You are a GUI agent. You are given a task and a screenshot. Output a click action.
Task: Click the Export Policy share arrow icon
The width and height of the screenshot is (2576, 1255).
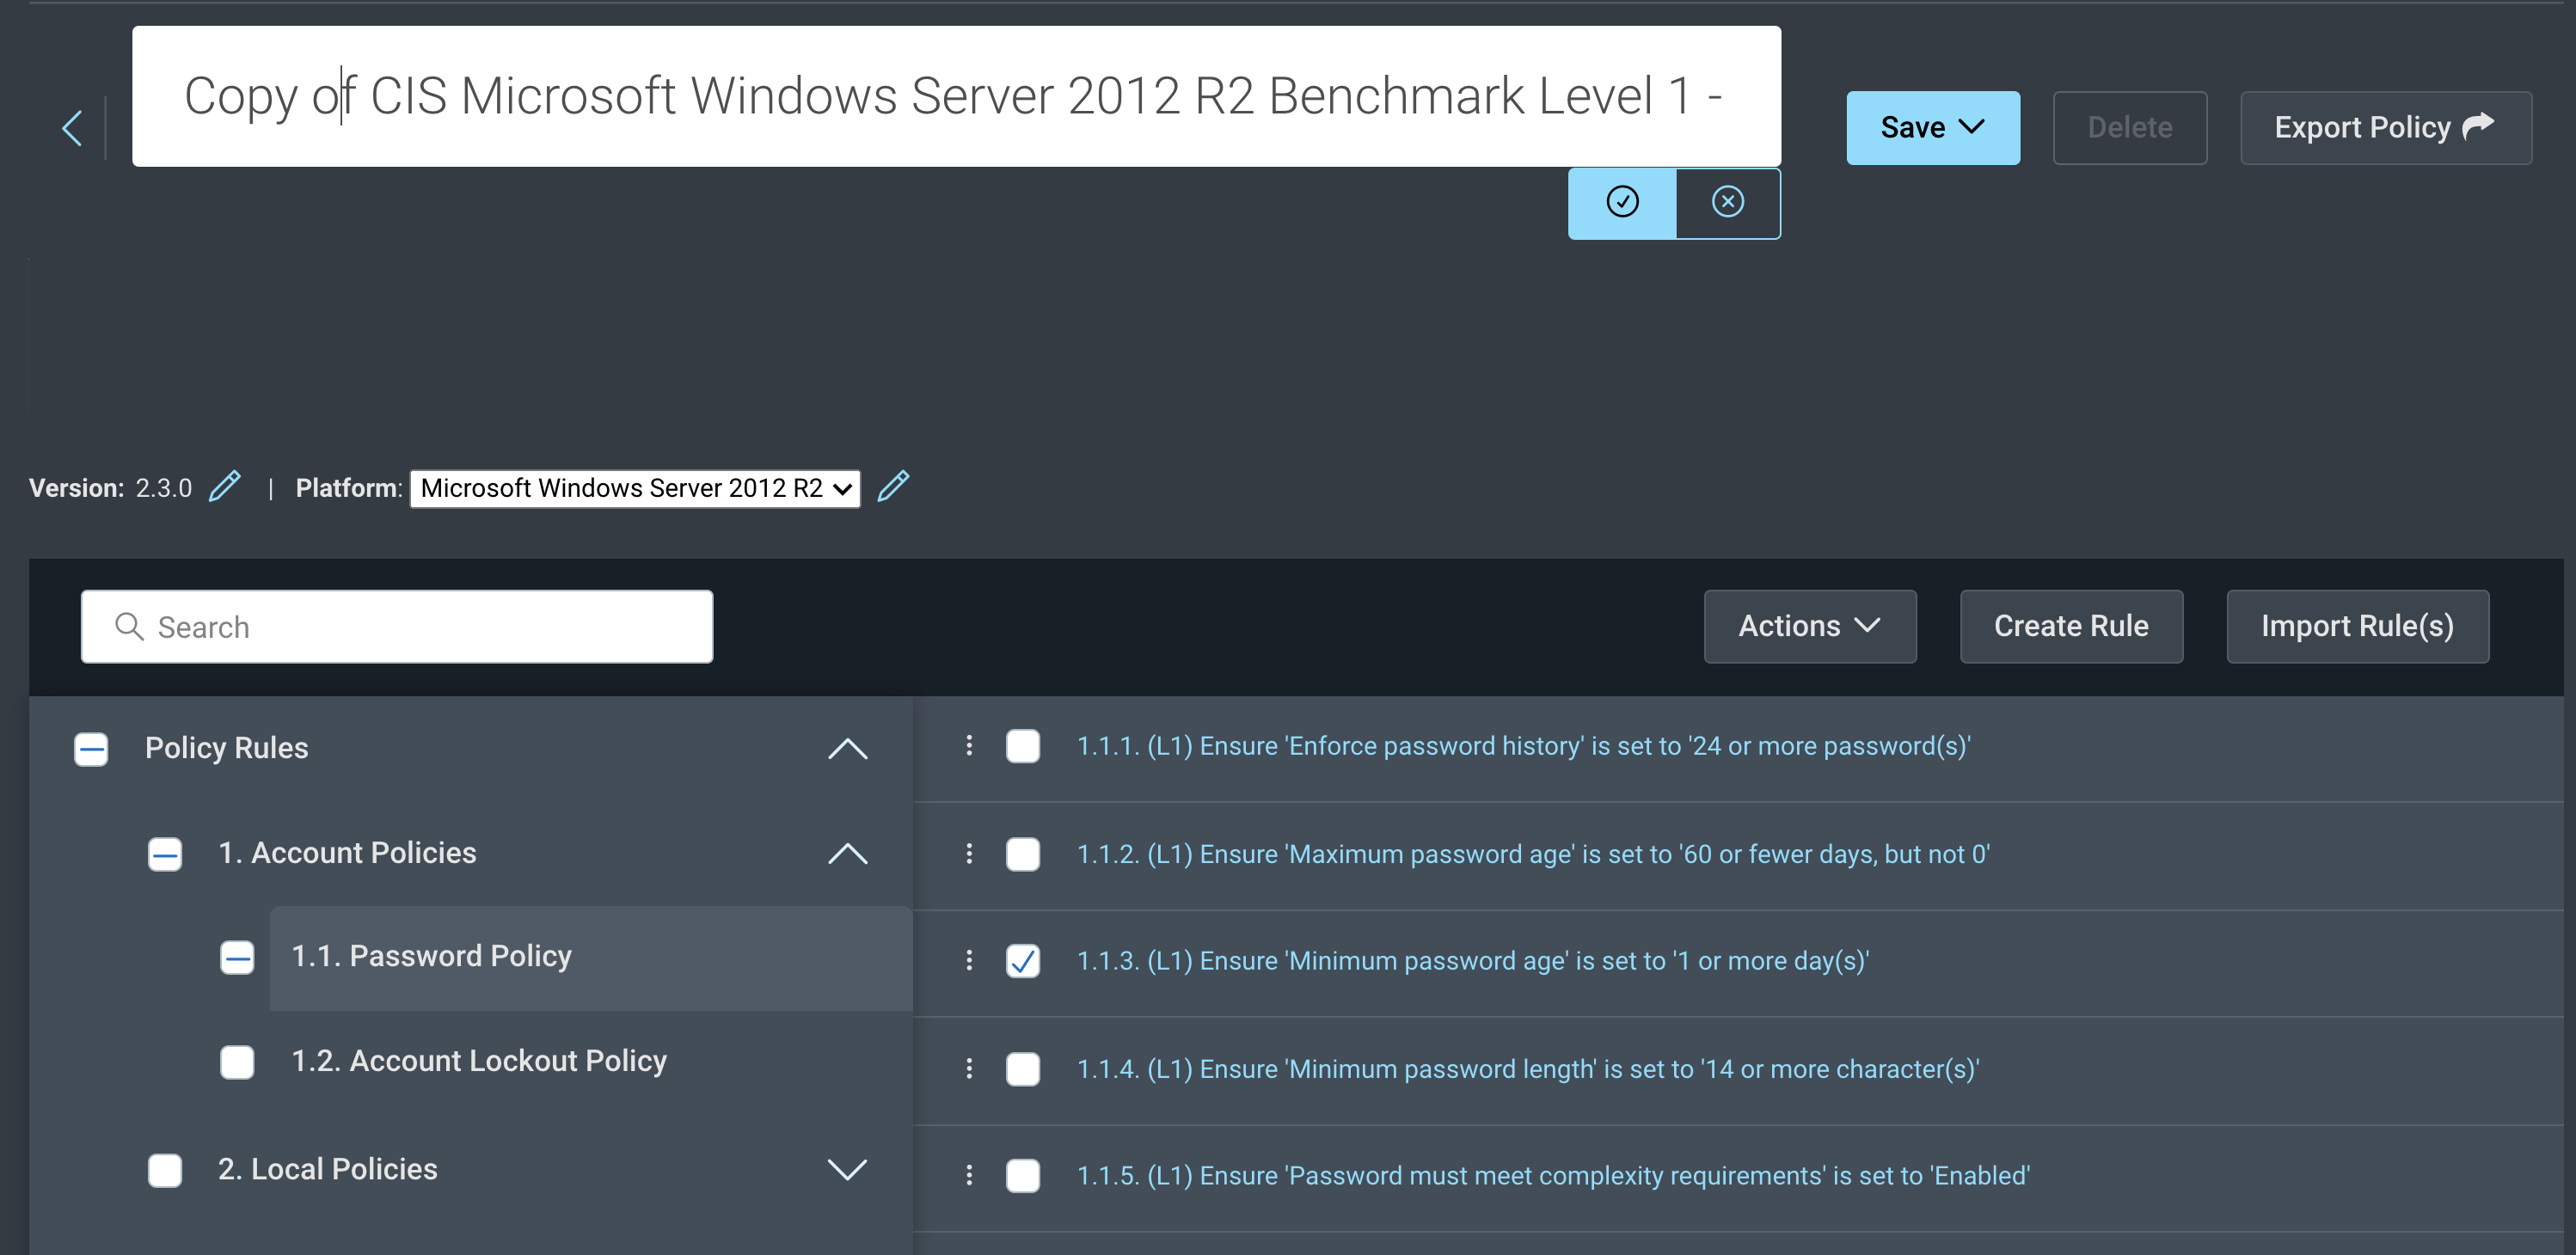tap(2478, 126)
